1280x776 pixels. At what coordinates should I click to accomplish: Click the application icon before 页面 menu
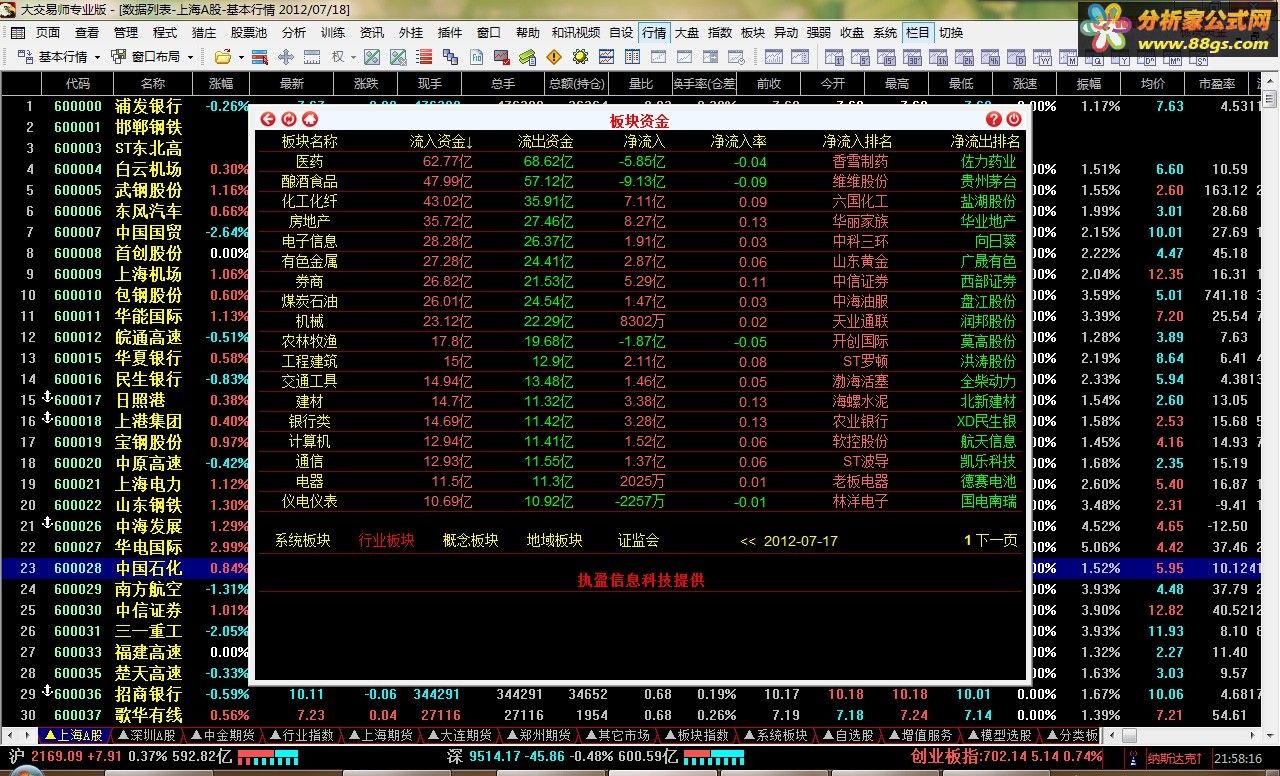tap(19, 32)
